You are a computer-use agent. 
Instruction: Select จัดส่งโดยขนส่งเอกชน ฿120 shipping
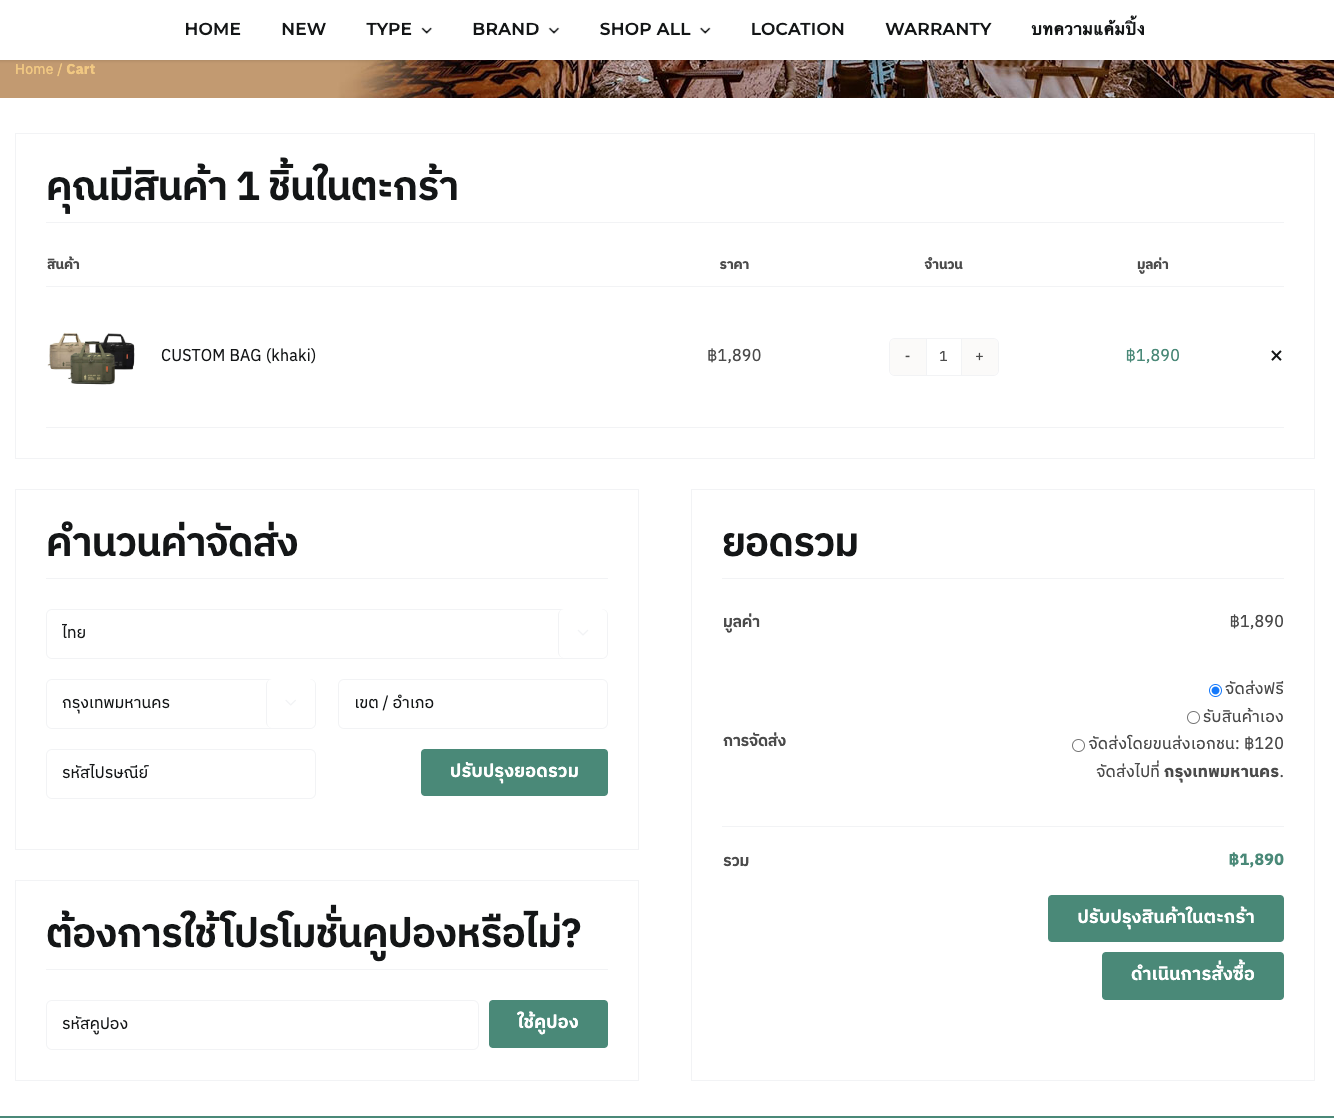point(1078,745)
